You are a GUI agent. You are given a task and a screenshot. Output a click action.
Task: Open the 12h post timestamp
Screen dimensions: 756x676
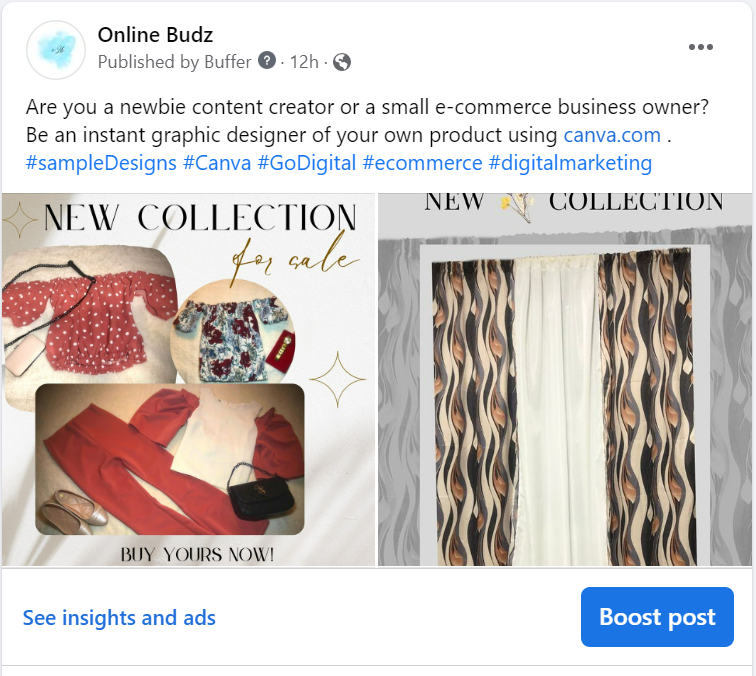[303, 62]
